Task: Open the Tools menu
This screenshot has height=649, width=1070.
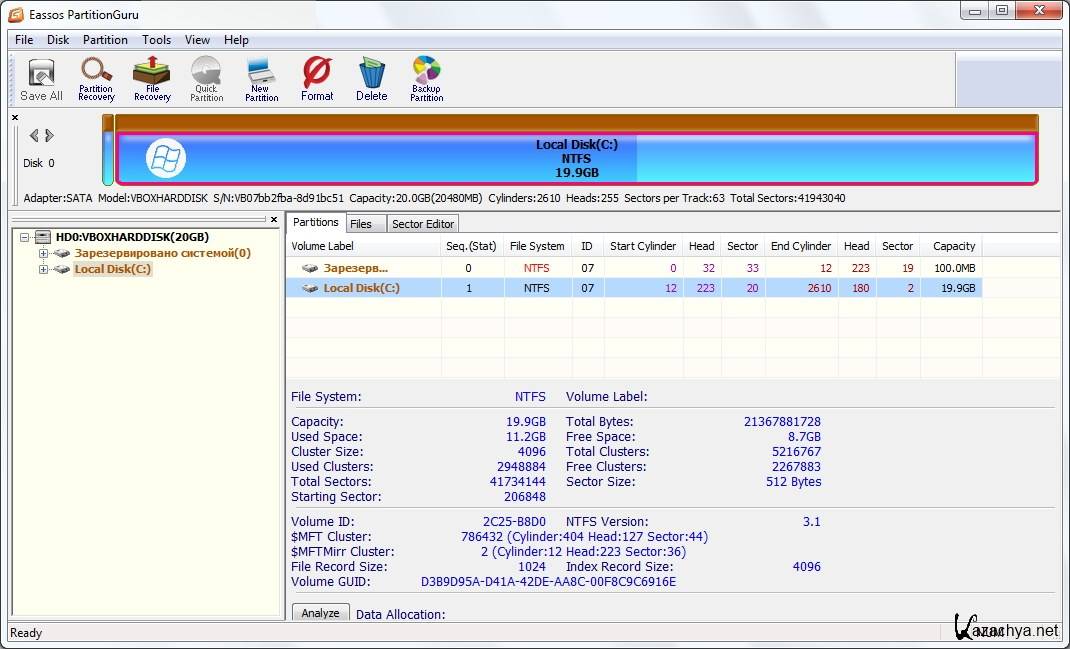Action: 156,40
